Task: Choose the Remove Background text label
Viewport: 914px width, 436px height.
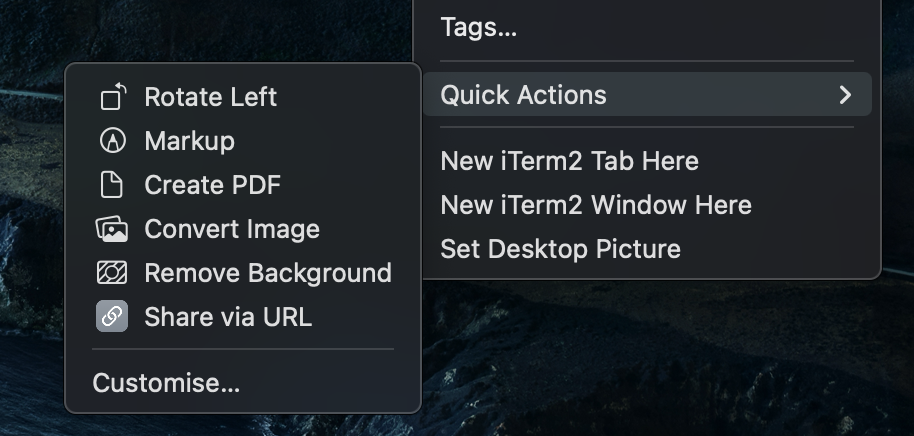Action: click(x=268, y=273)
